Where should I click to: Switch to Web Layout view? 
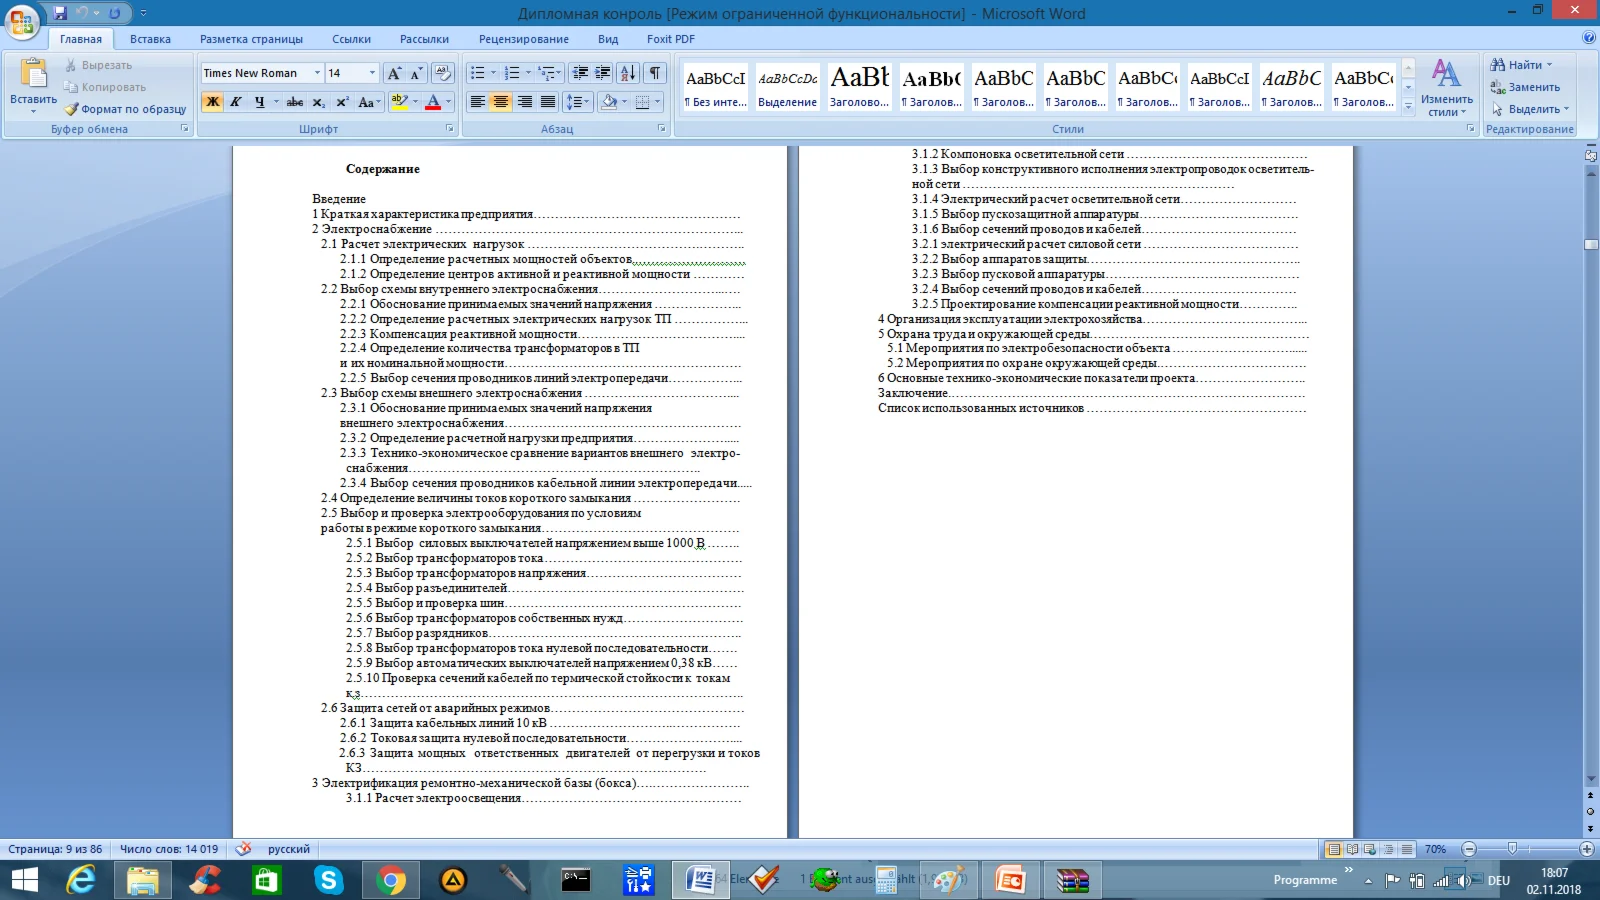coord(1370,849)
